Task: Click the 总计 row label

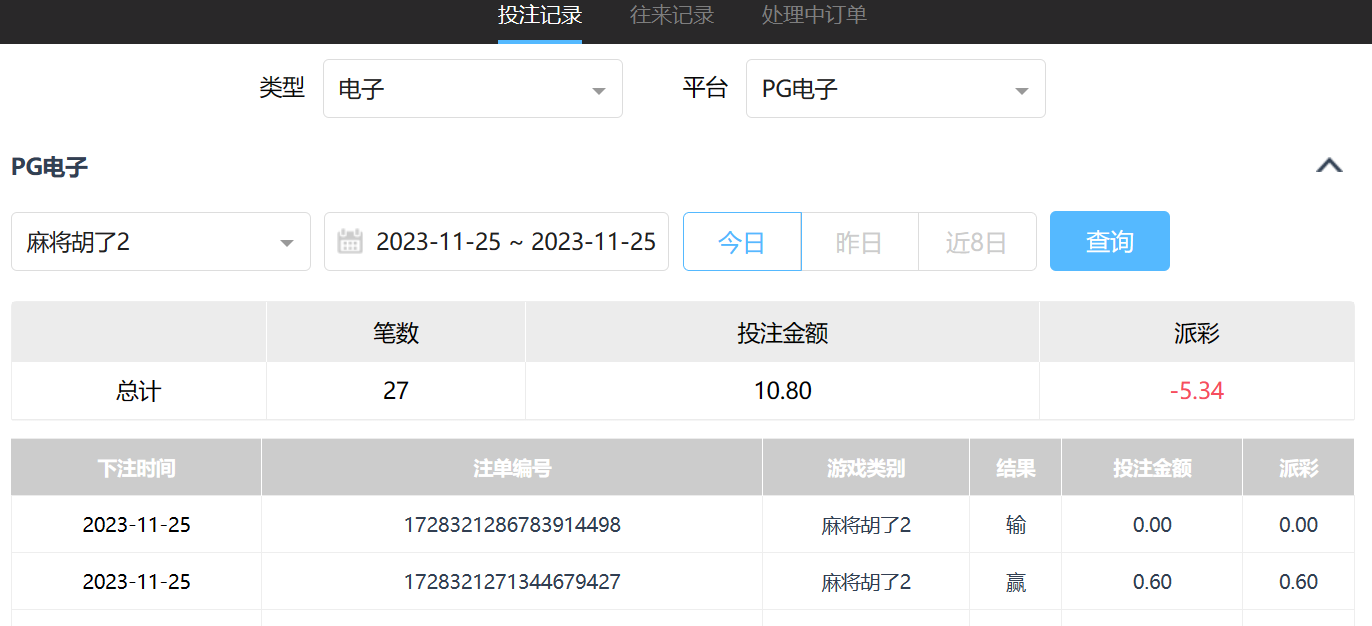Action: click(x=138, y=391)
